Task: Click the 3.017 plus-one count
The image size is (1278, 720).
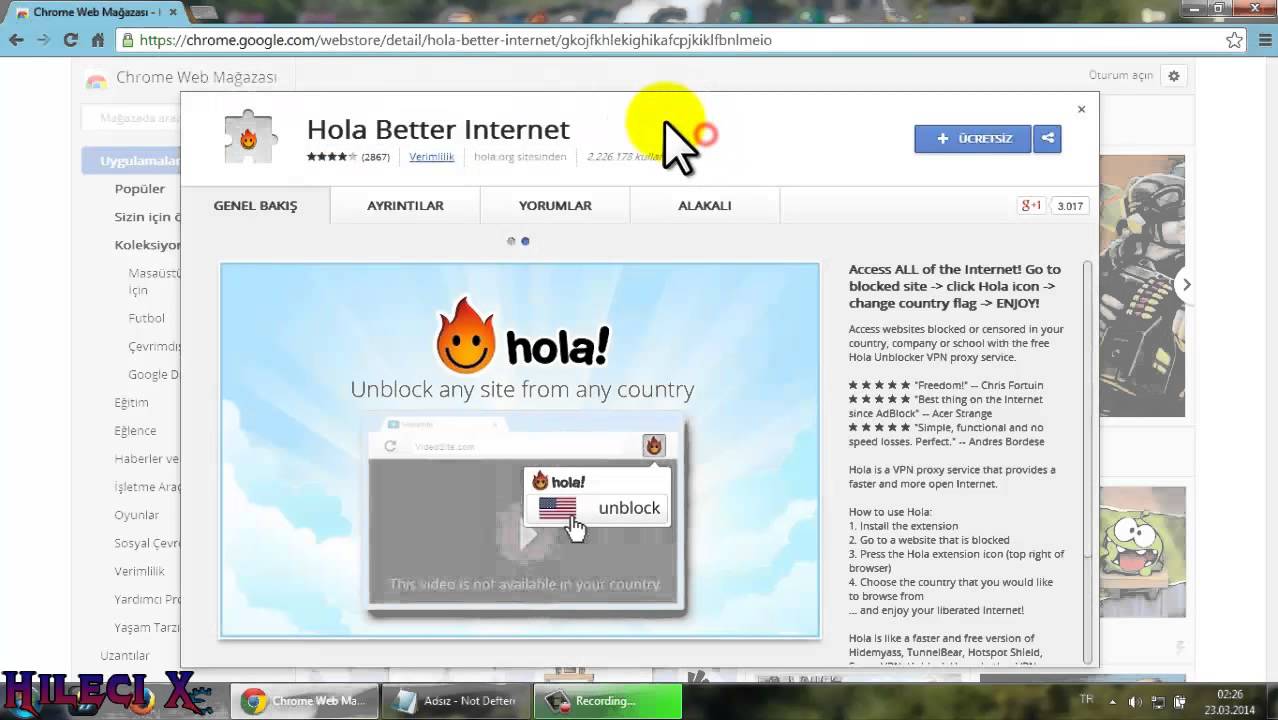Action: [1070, 206]
